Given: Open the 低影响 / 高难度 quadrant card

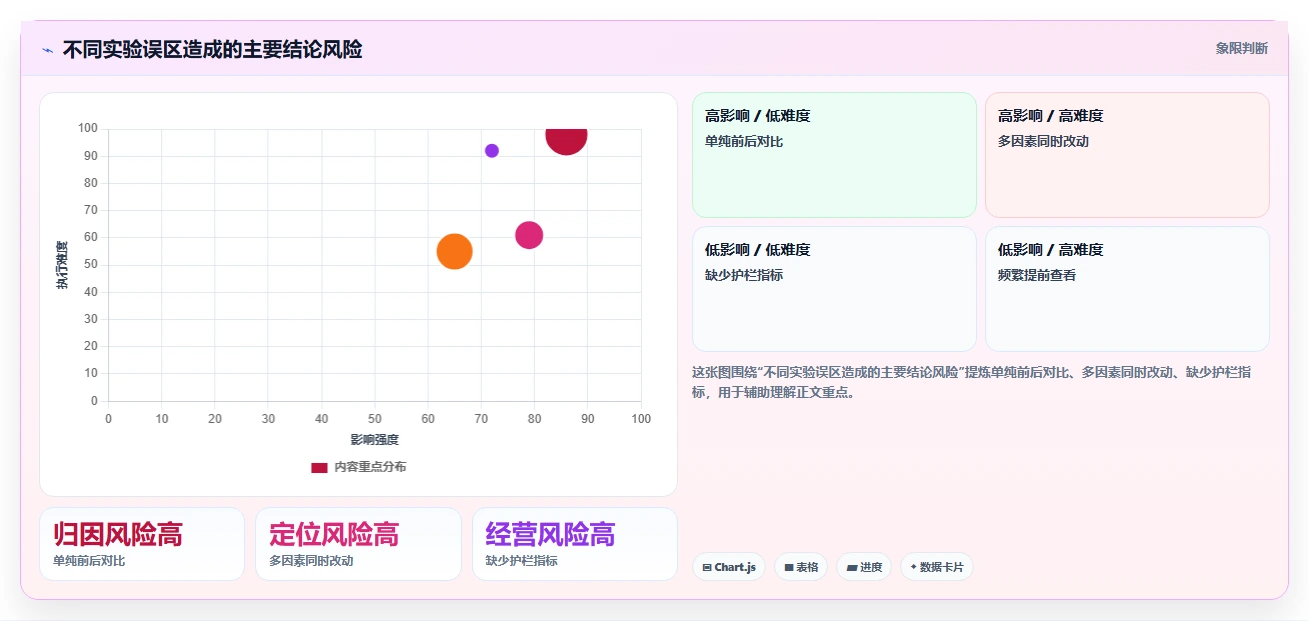Looking at the screenshot, I should 1127,289.
